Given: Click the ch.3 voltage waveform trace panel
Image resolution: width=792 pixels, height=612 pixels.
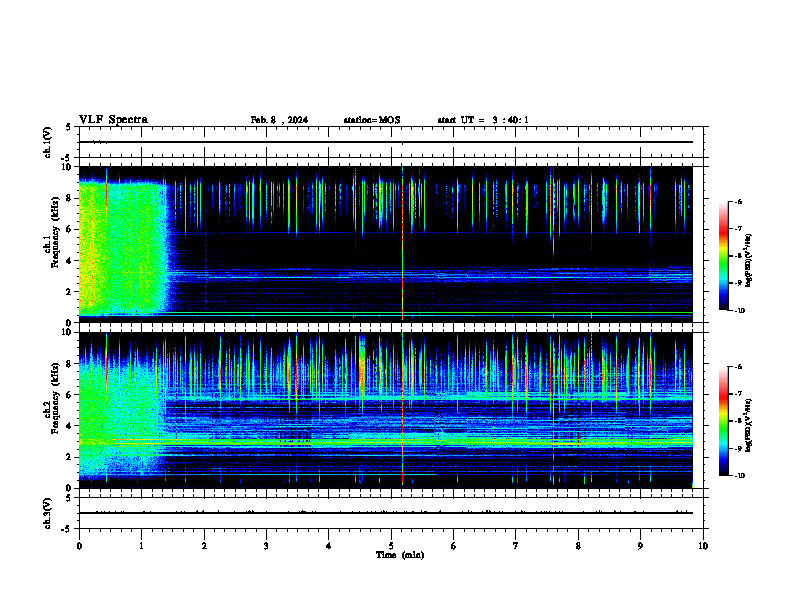Looking at the screenshot, I should (x=393, y=513).
